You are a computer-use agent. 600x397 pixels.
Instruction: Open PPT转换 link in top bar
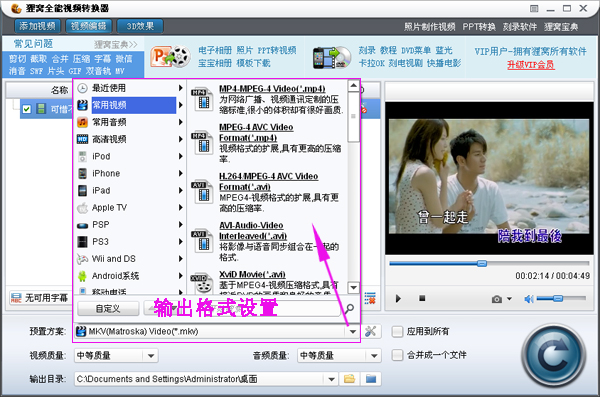pos(479,27)
